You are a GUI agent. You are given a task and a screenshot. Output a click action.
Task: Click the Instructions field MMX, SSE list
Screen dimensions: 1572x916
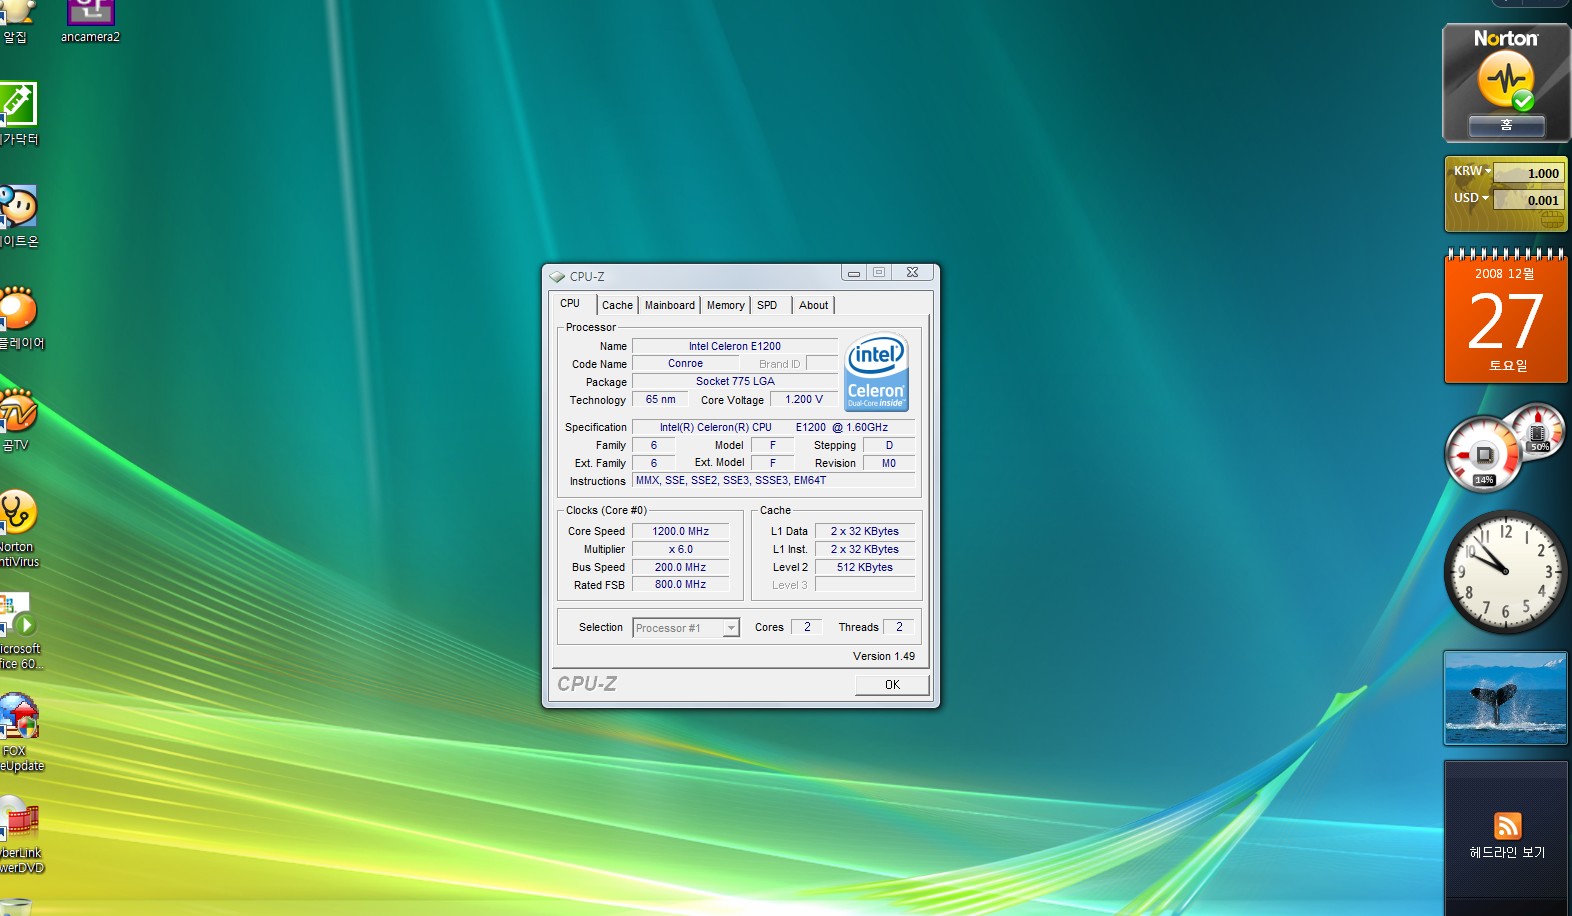[774, 481]
